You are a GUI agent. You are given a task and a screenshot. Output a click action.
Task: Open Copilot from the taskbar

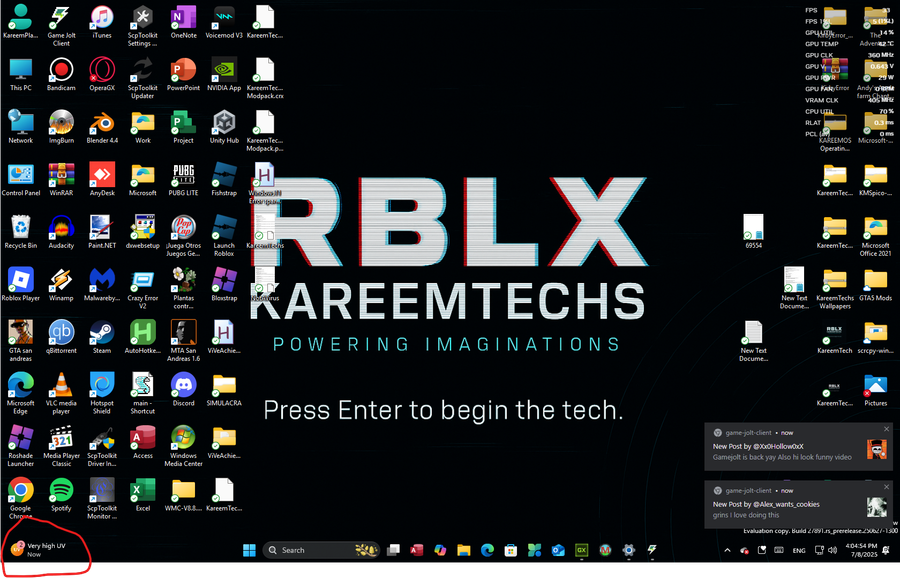[440, 550]
